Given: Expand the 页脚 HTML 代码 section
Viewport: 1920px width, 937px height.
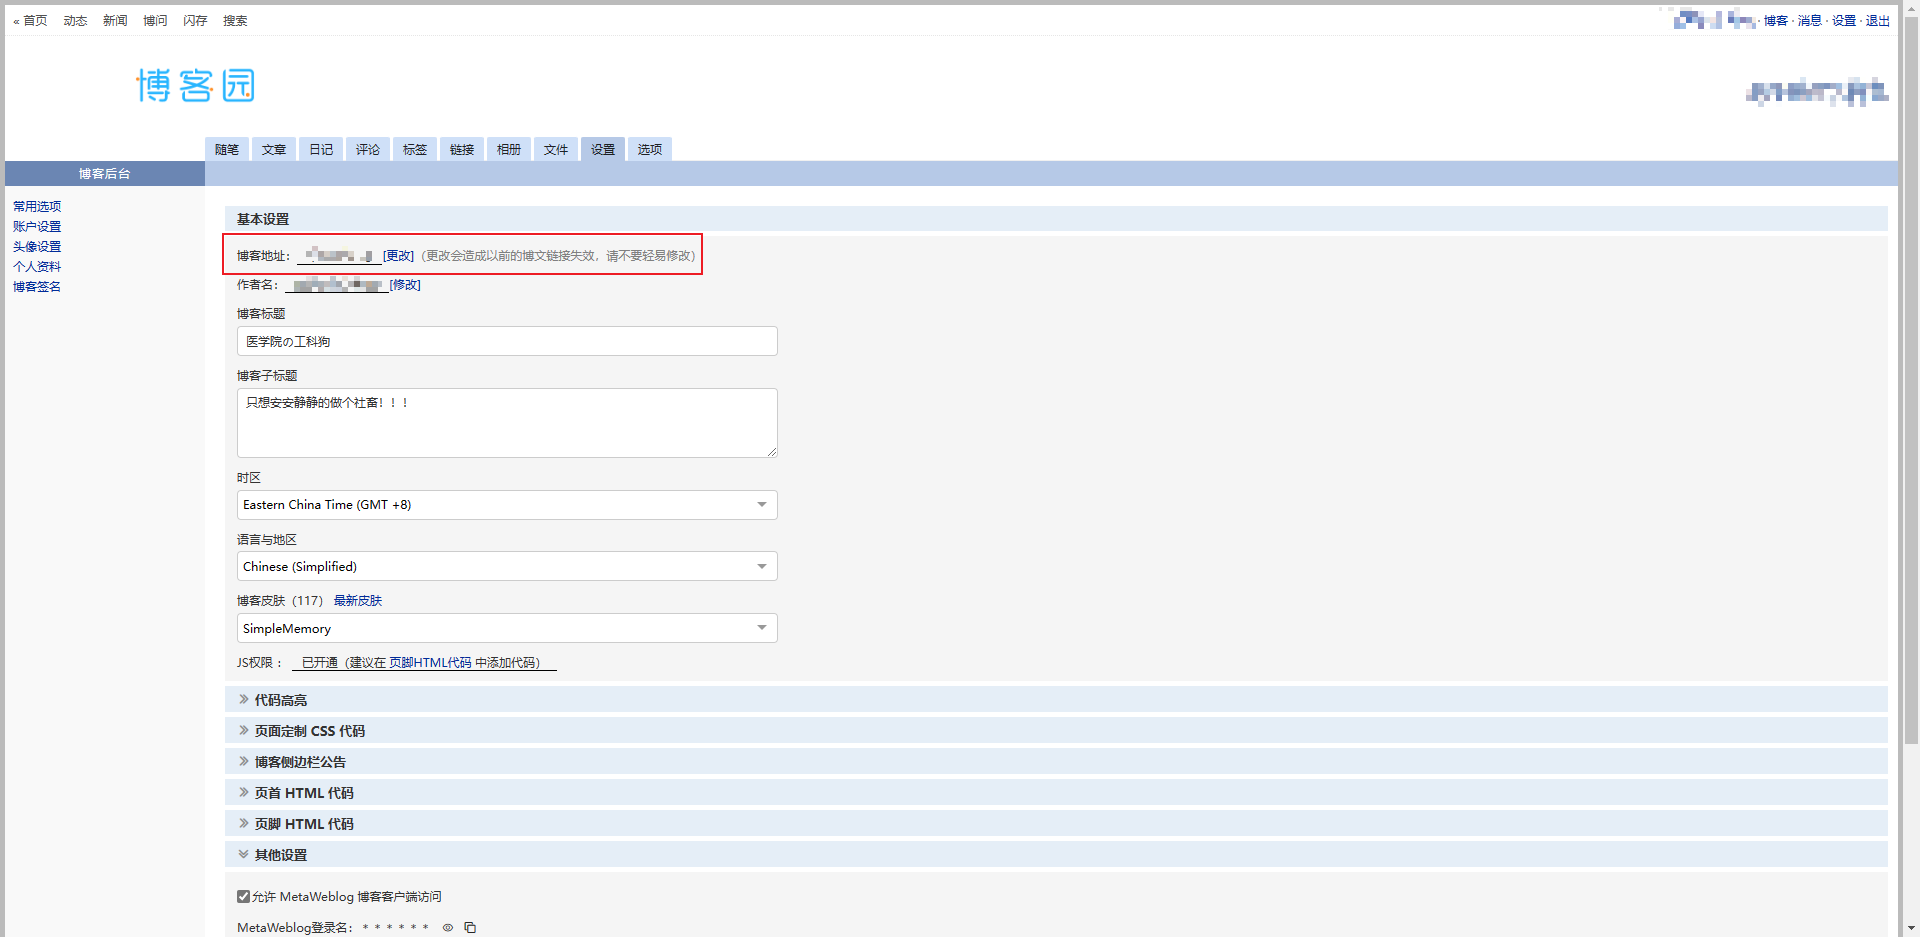Looking at the screenshot, I should pyautogui.click(x=1056, y=824).
